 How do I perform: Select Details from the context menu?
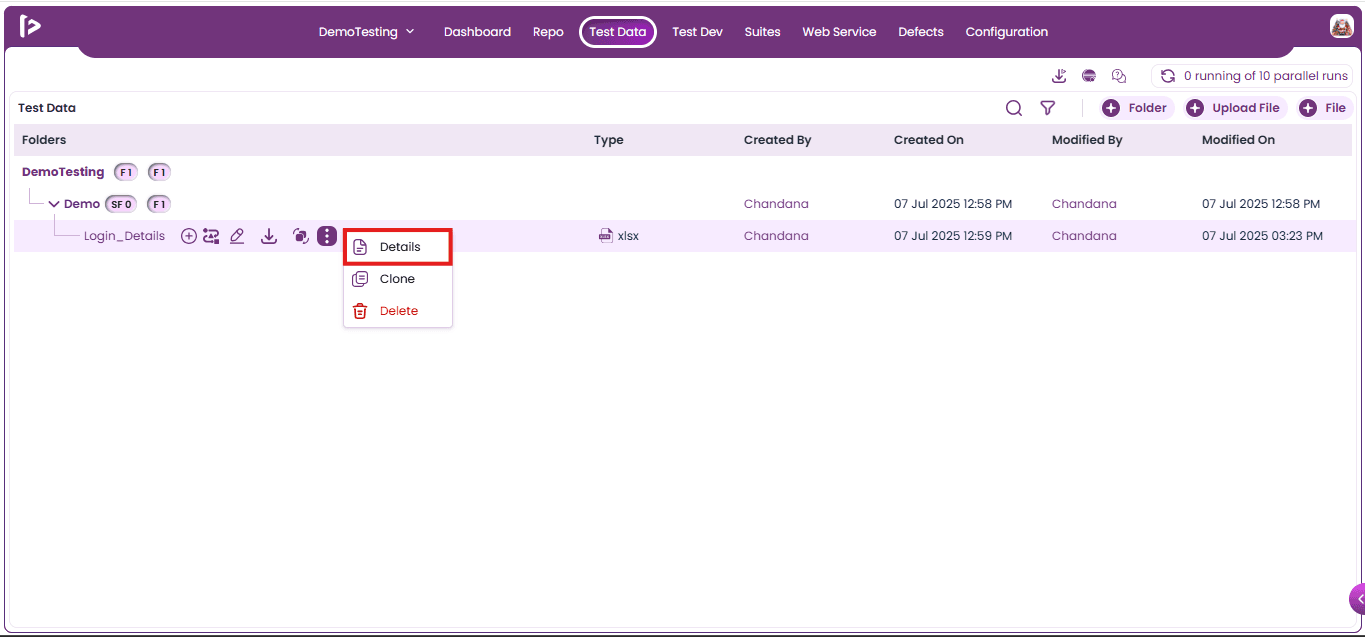point(398,247)
